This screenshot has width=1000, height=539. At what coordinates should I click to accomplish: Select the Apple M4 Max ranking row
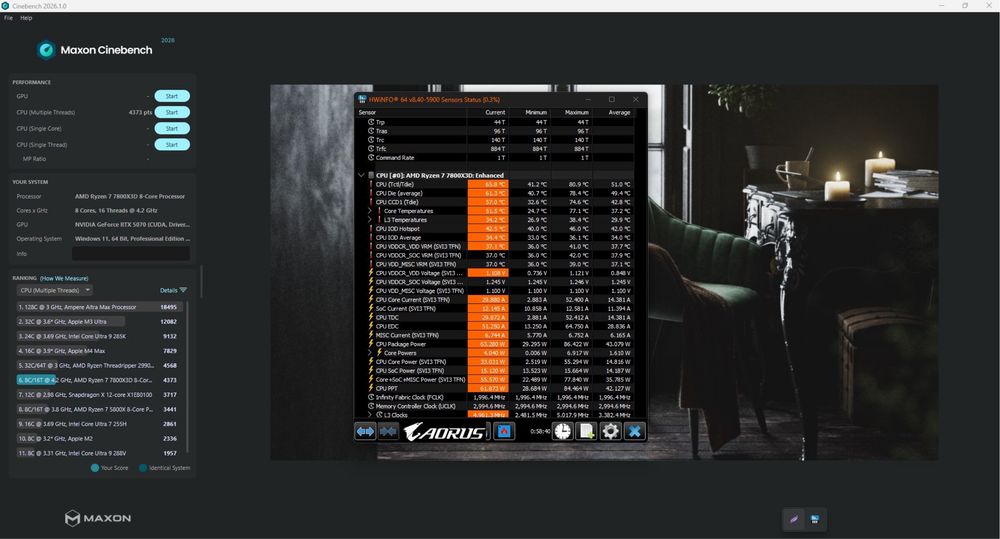pyautogui.click(x=99, y=351)
